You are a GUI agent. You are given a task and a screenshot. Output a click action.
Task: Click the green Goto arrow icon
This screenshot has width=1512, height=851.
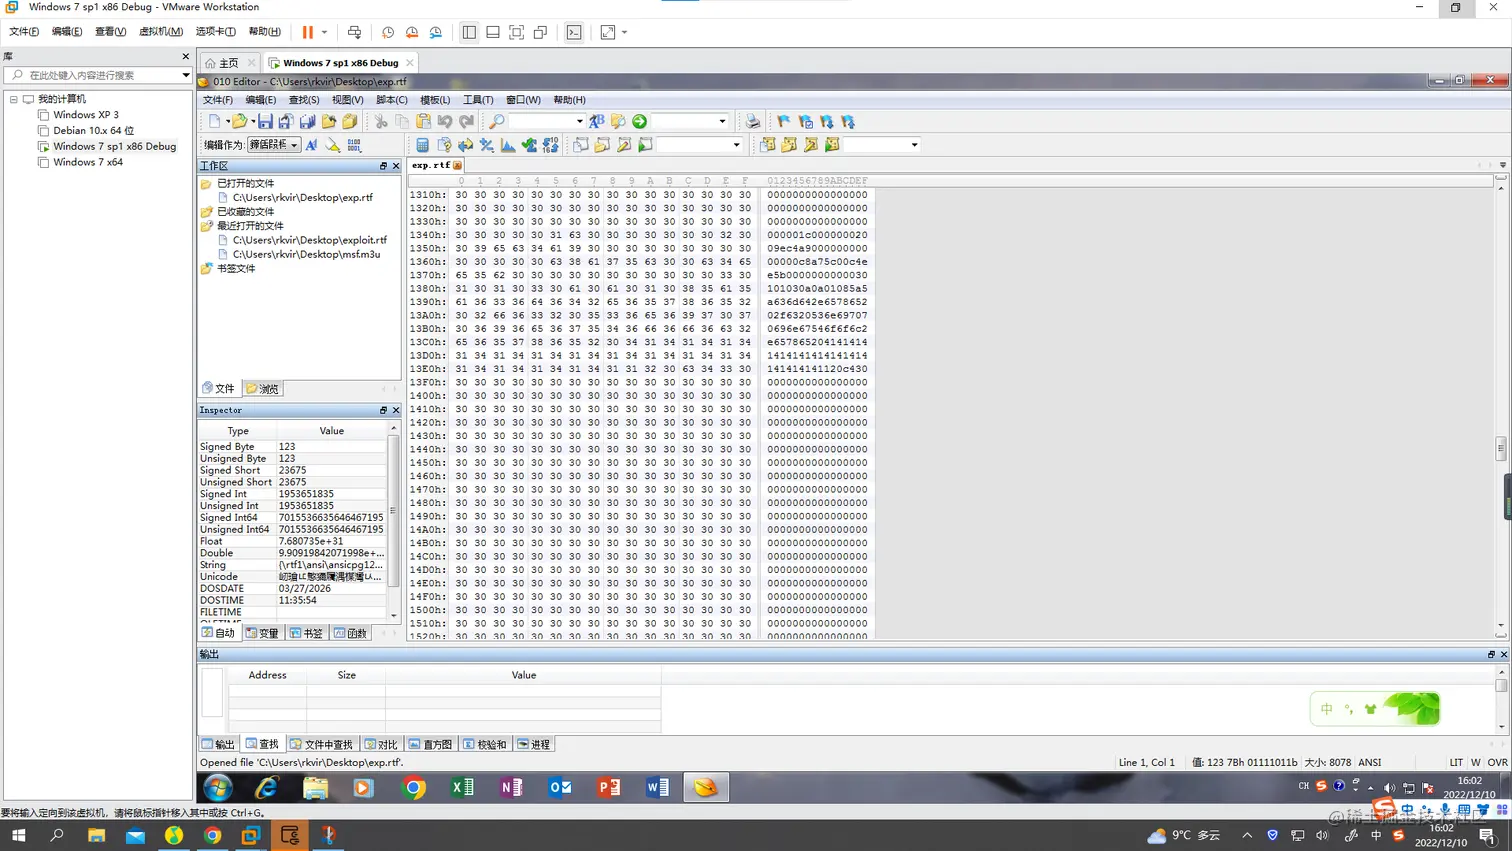pyautogui.click(x=639, y=121)
